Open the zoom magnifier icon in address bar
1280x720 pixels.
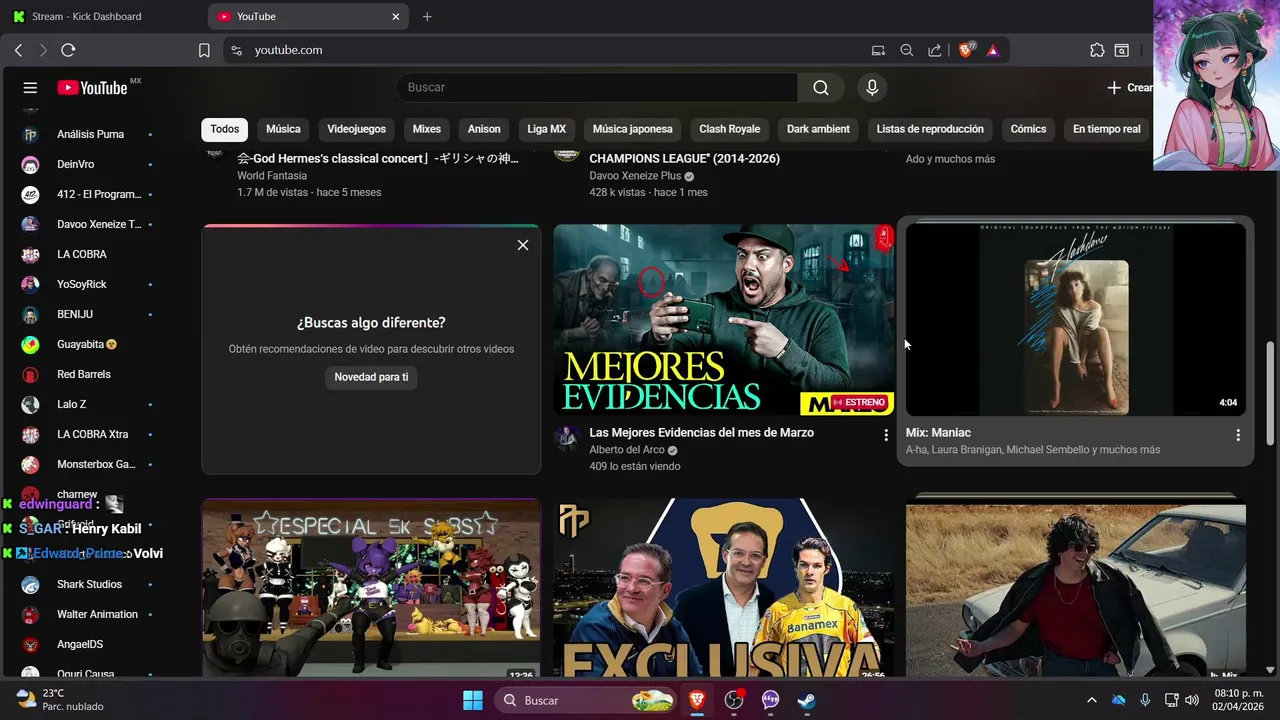pyautogui.click(x=906, y=50)
